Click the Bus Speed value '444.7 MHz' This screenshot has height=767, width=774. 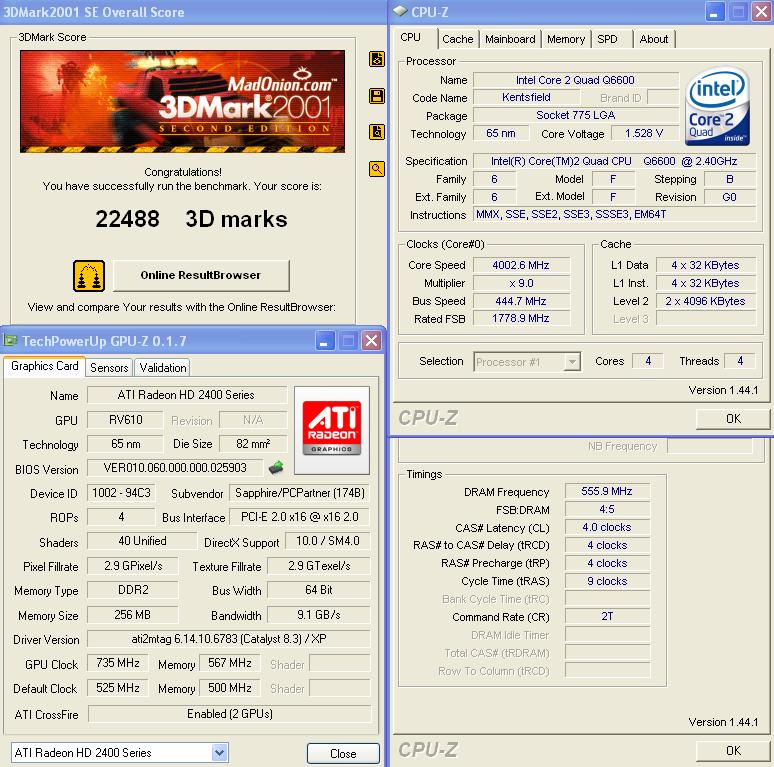coord(521,301)
